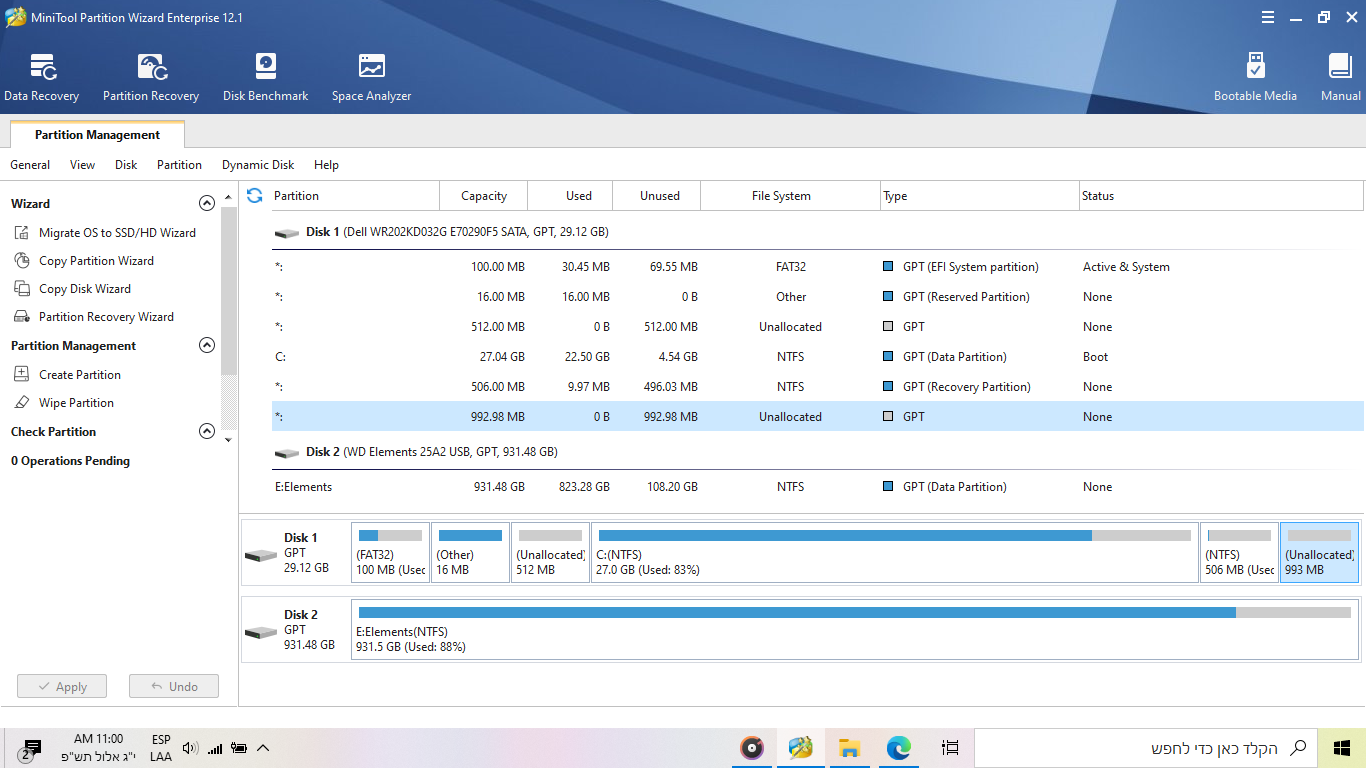Open notification center icon
The width and height of the screenshot is (1366, 768).
pyautogui.click(x=31, y=748)
